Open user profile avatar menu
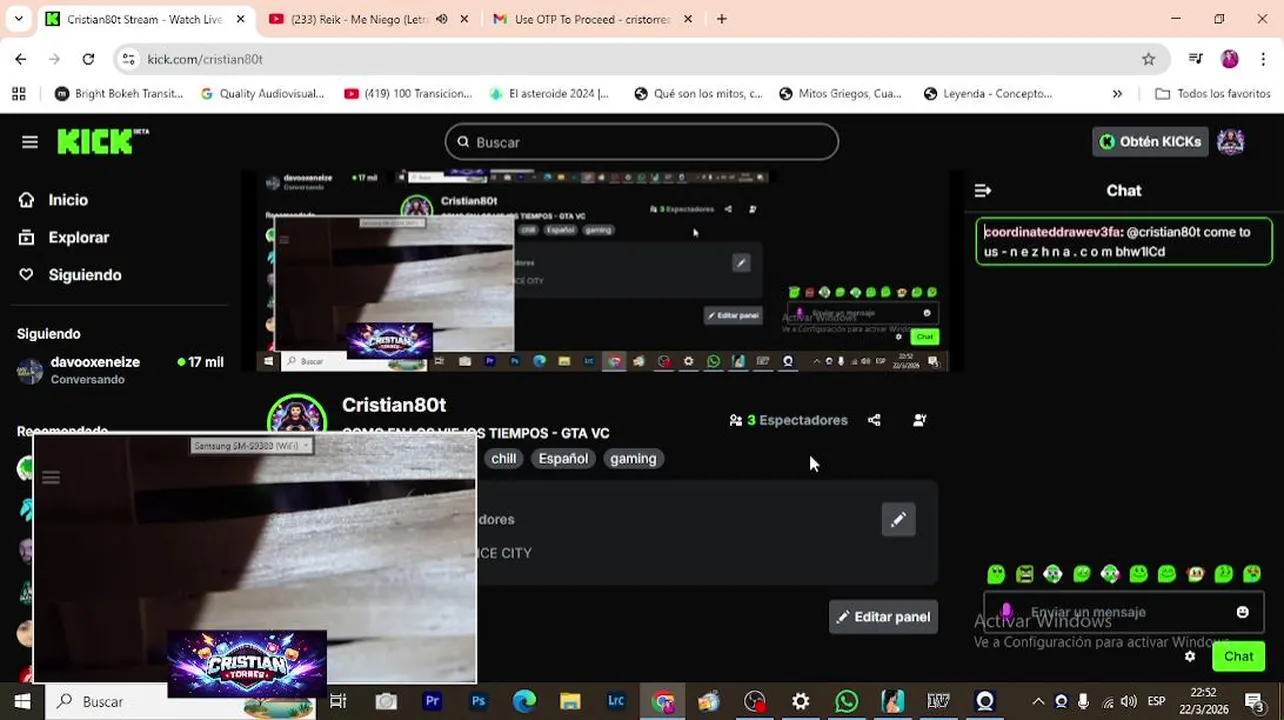The image size is (1284, 720). tap(1231, 142)
